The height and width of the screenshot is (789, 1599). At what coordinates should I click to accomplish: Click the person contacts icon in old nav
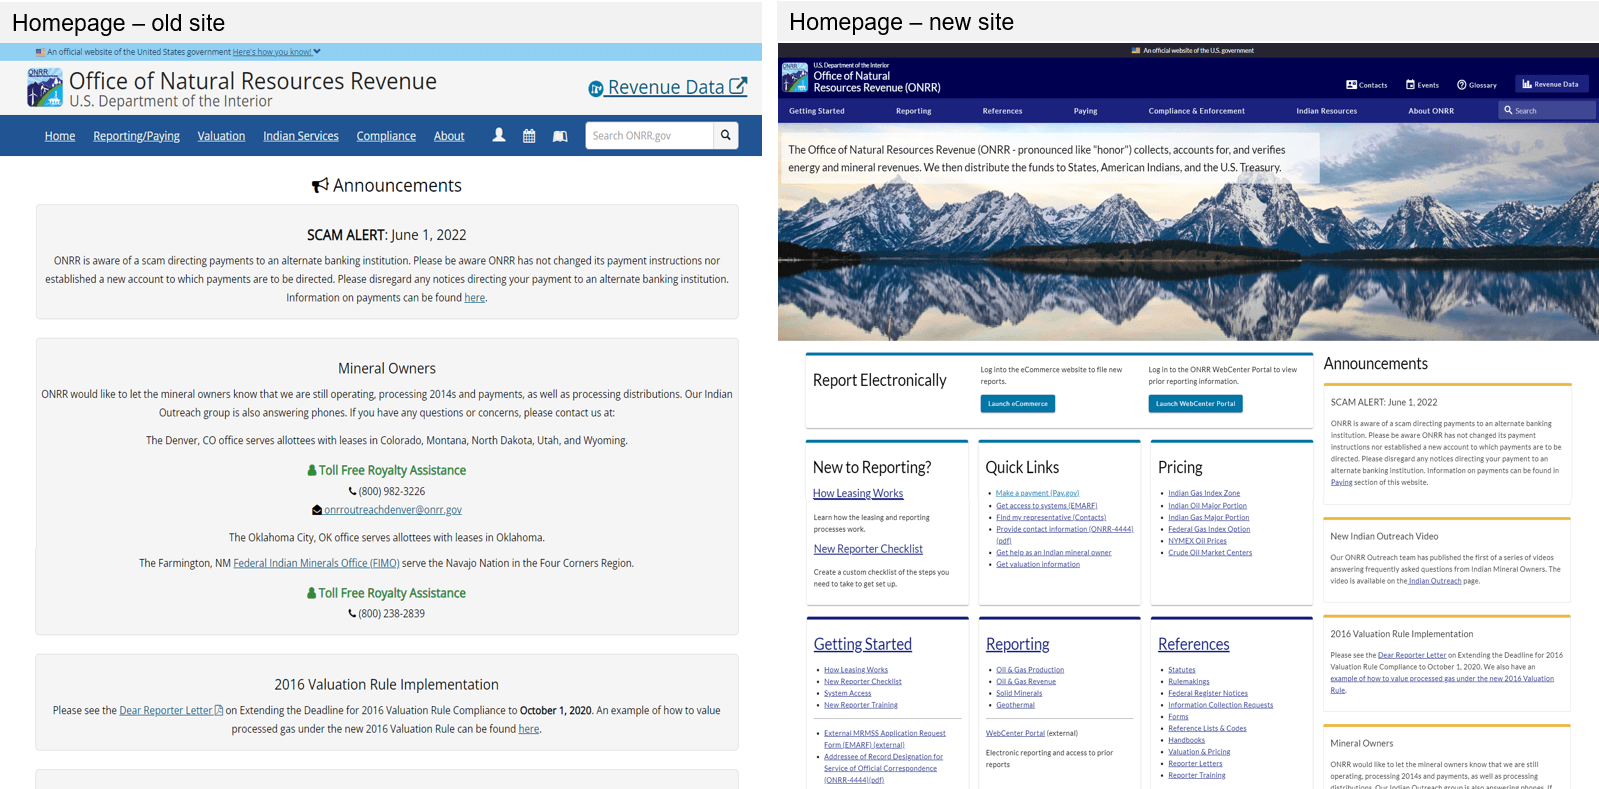pyautogui.click(x=499, y=135)
